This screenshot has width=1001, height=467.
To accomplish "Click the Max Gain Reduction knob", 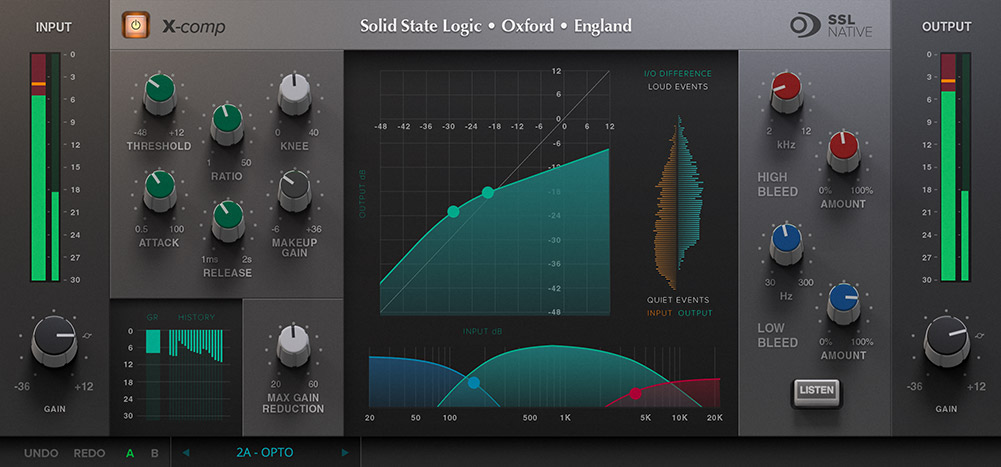I will pyautogui.click(x=292, y=344).
